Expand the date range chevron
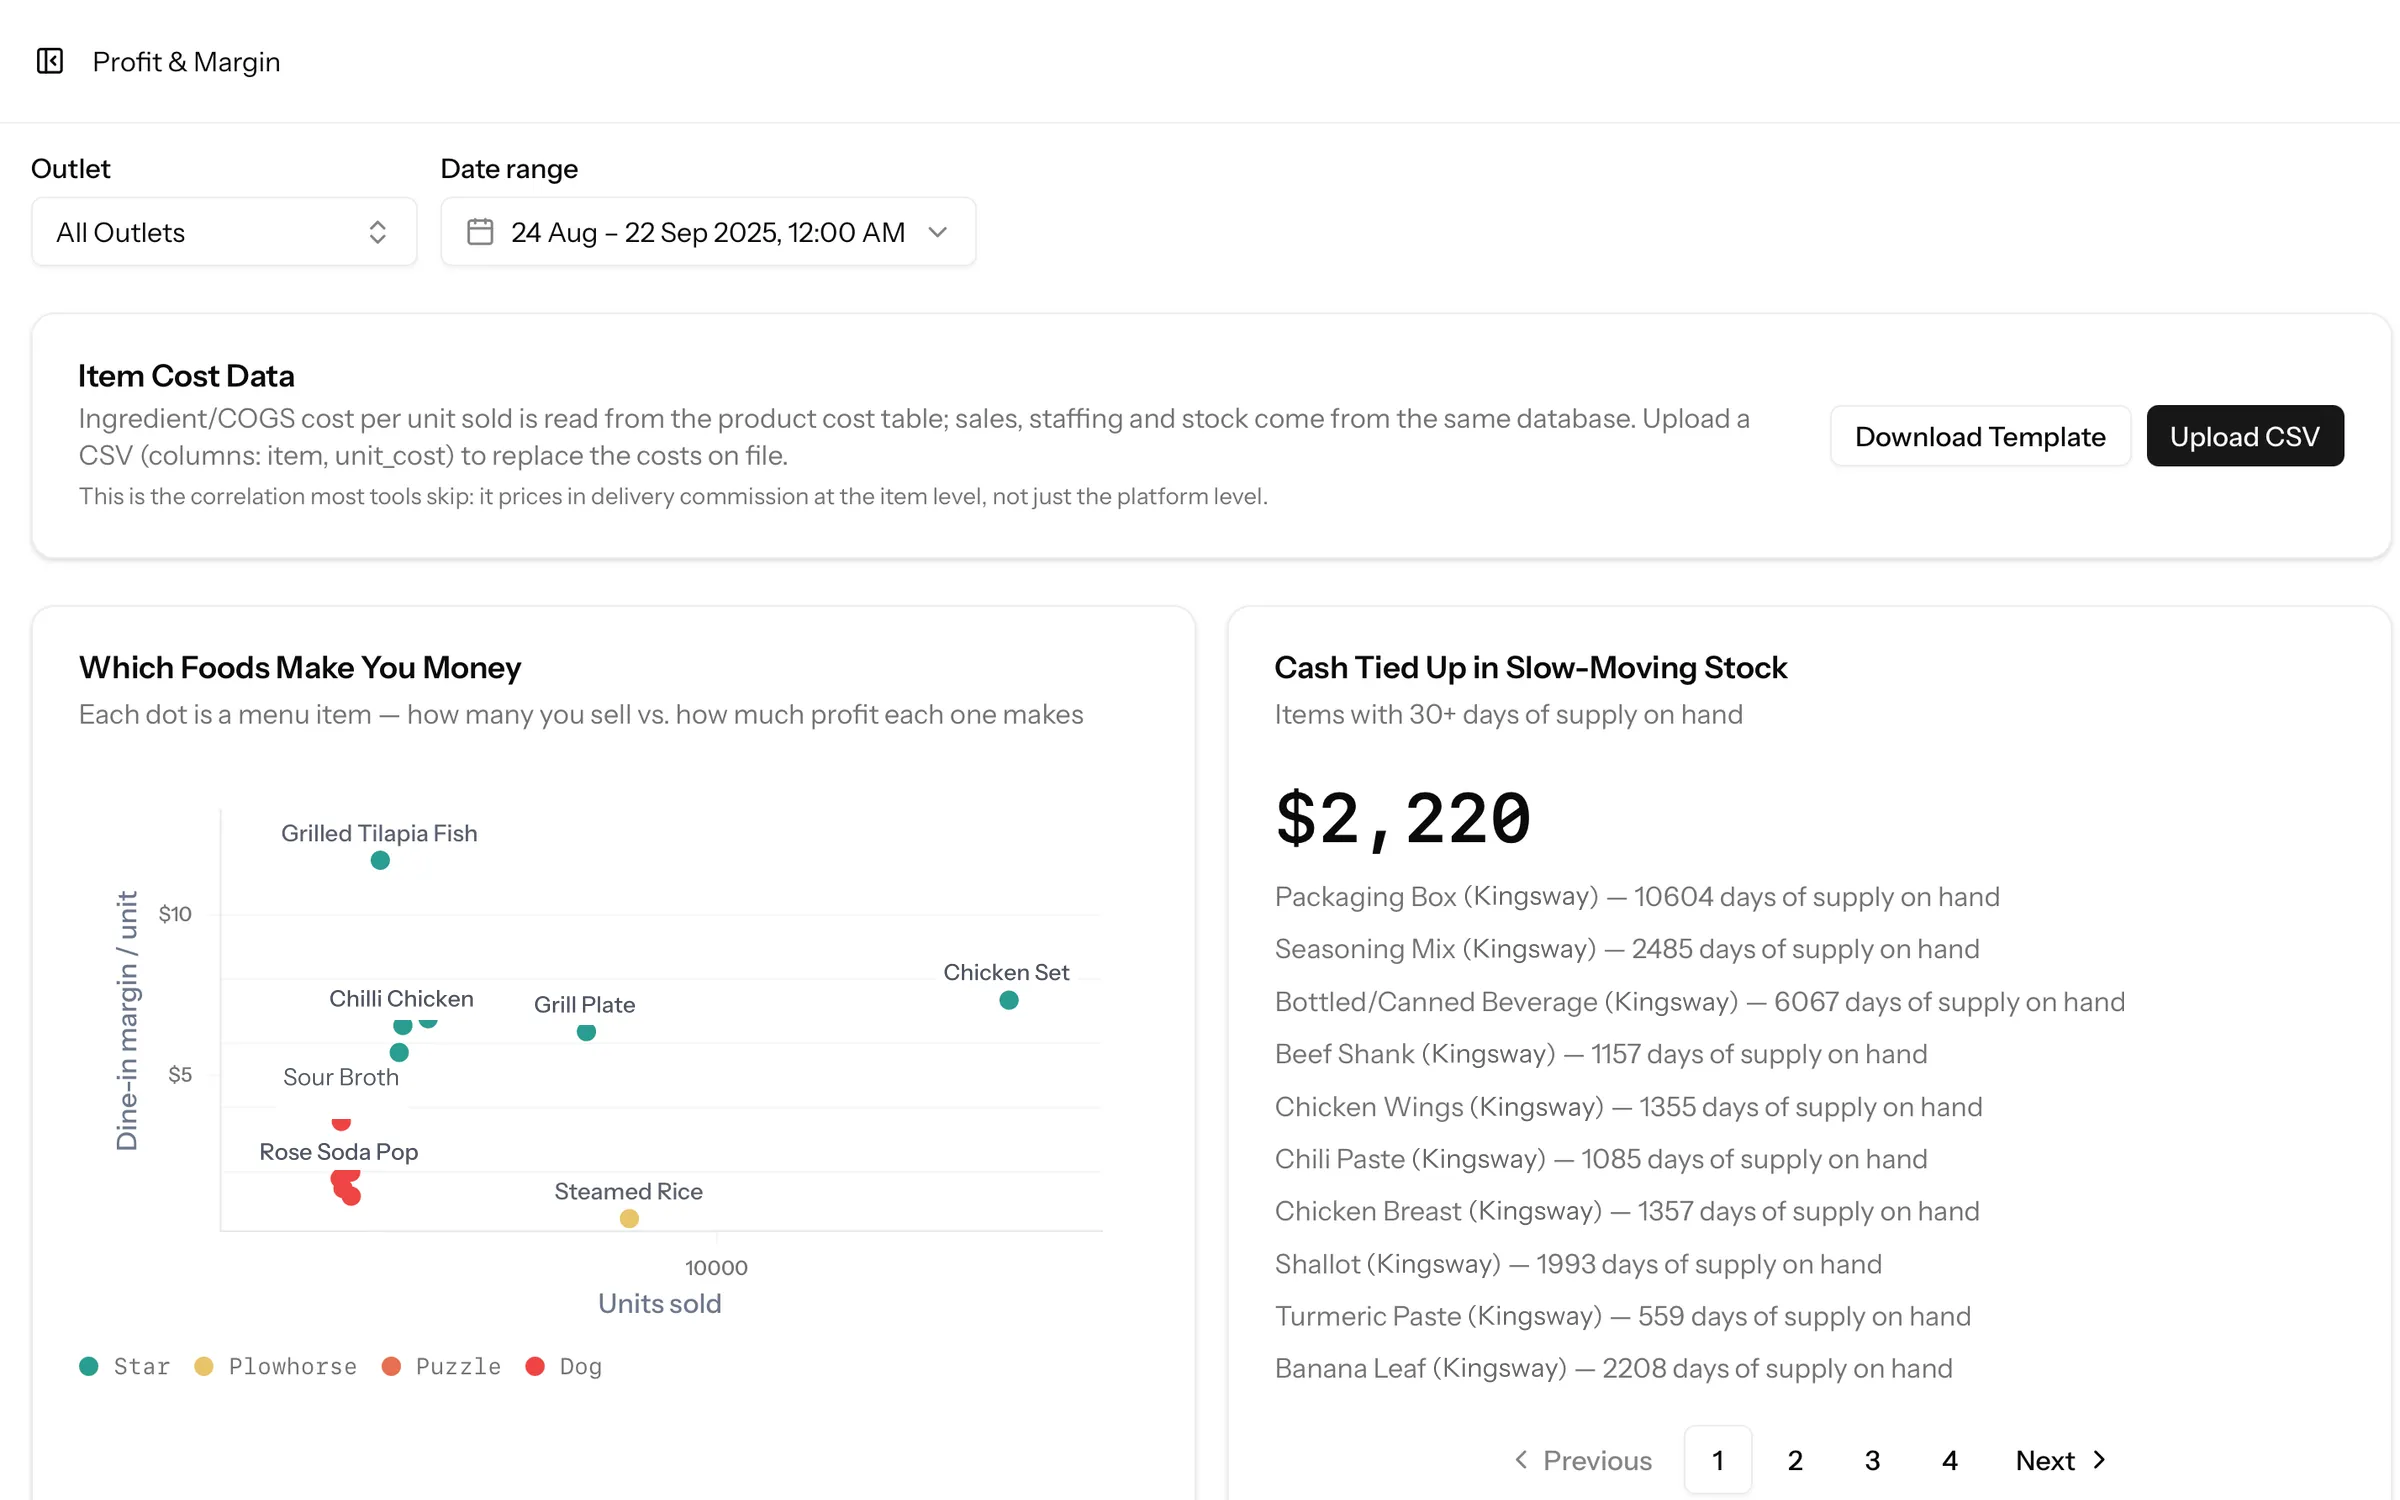The width and height of the screenshot is (2400, 1500). click(x=937, y=232)
